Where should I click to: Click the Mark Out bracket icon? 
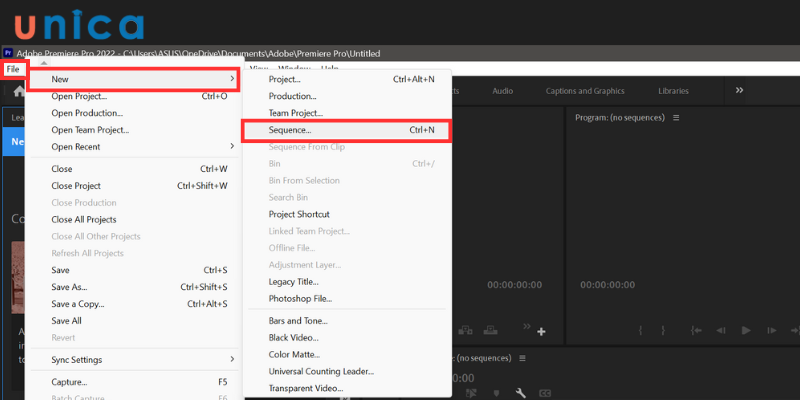pos(662,331)
